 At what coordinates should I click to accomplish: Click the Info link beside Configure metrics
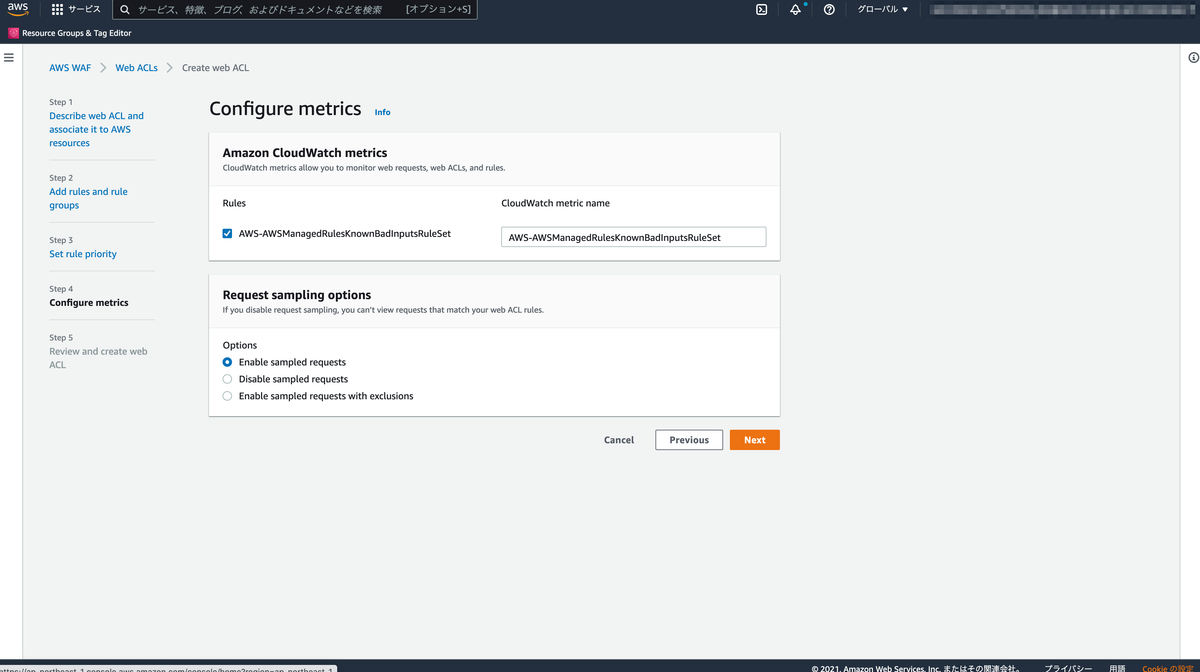(x=382, y=112)
